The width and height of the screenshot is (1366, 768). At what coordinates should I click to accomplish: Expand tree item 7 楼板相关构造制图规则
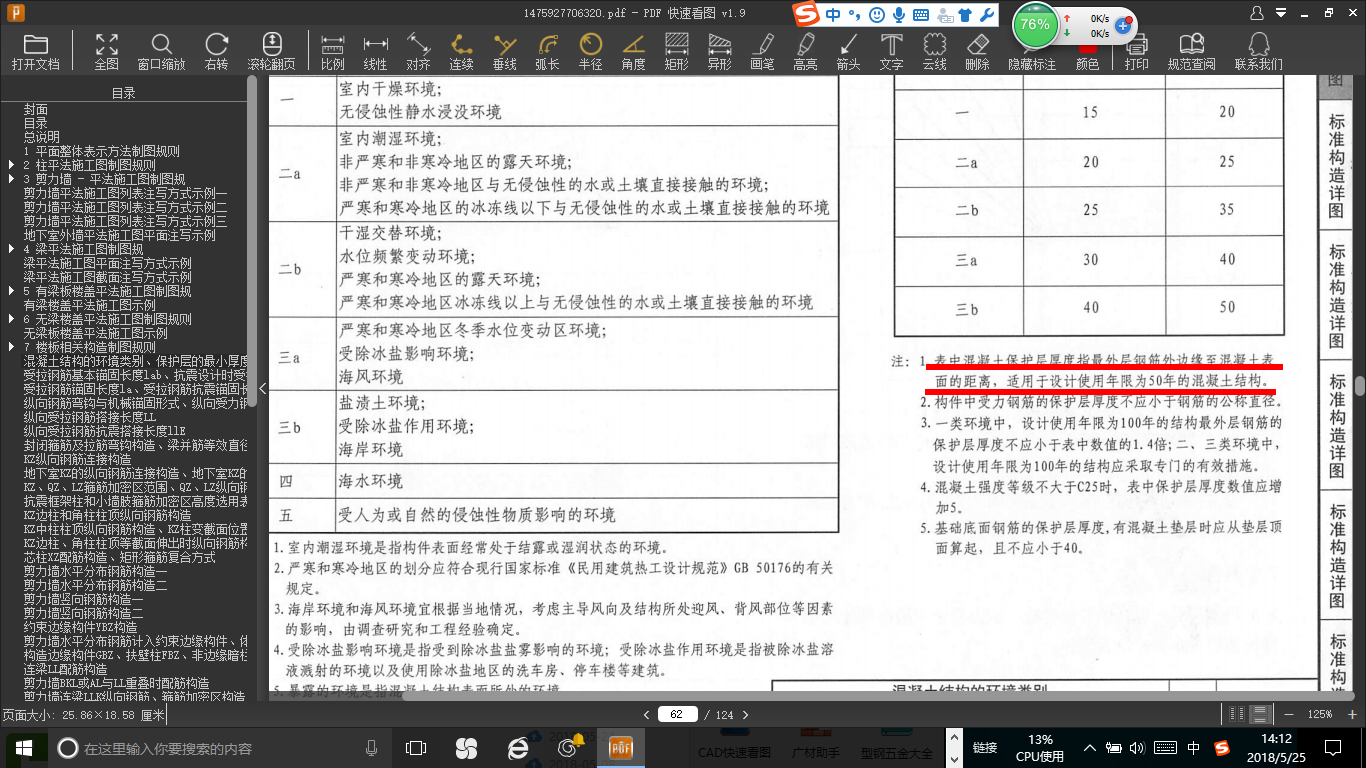point(11,347)
